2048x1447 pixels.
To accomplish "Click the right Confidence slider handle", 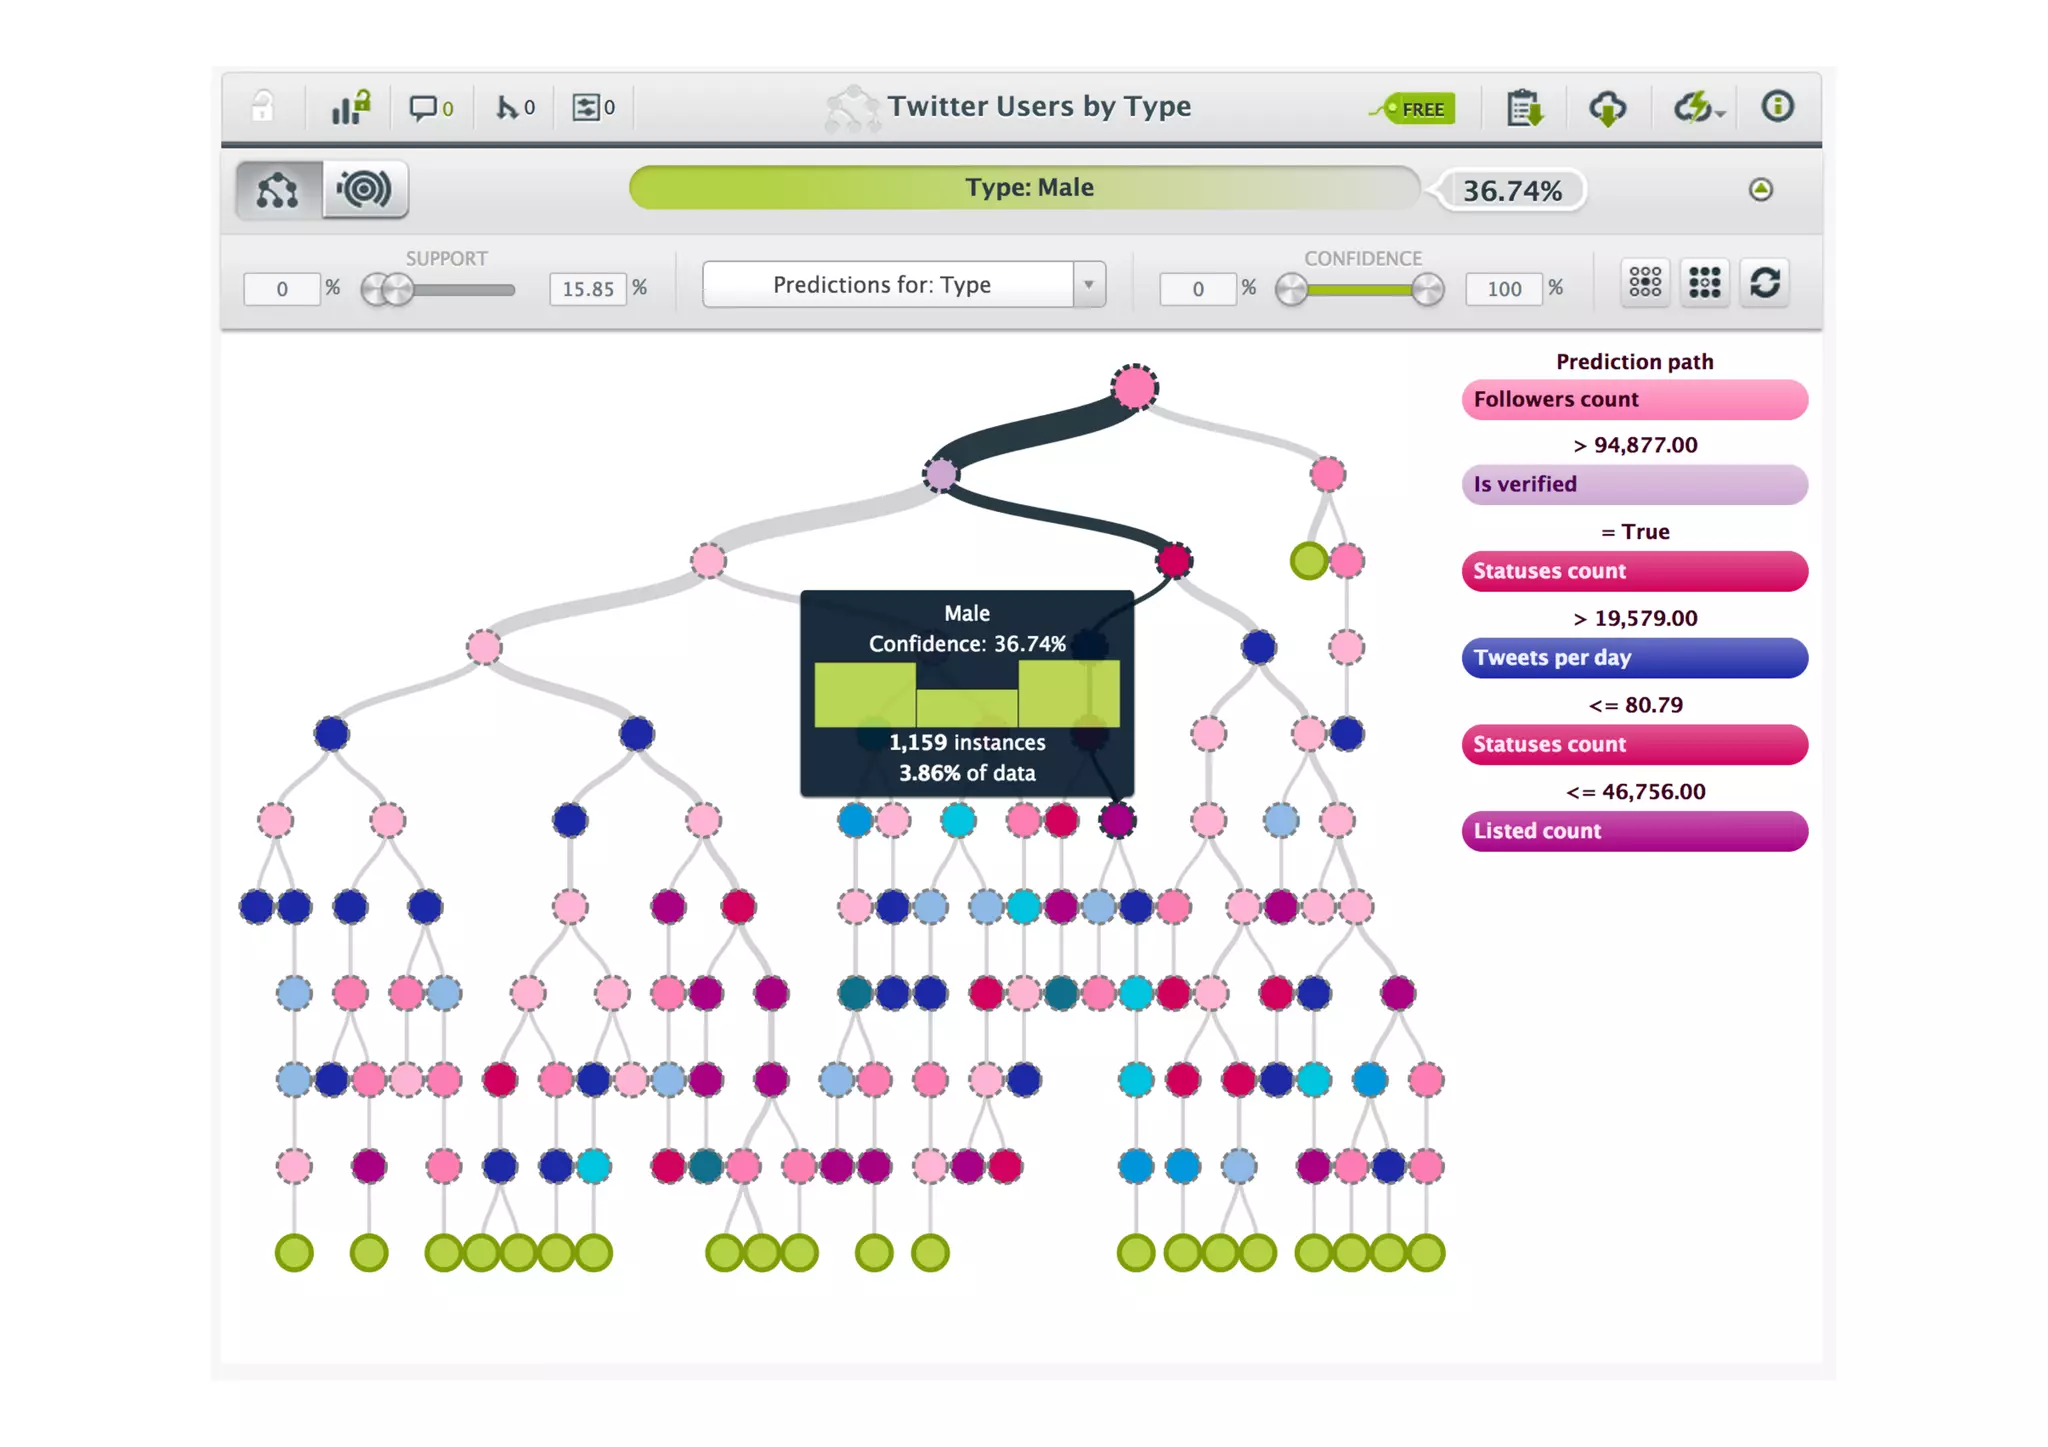I will [x=1428, y=289].
